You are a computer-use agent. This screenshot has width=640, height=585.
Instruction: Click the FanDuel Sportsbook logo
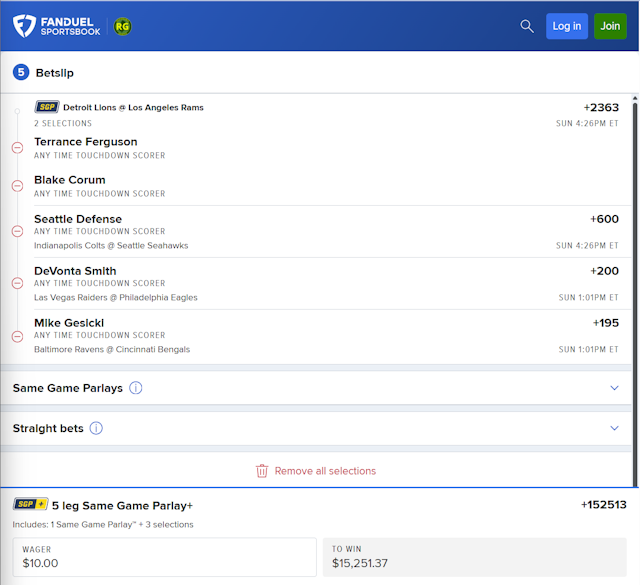point(57,26)
